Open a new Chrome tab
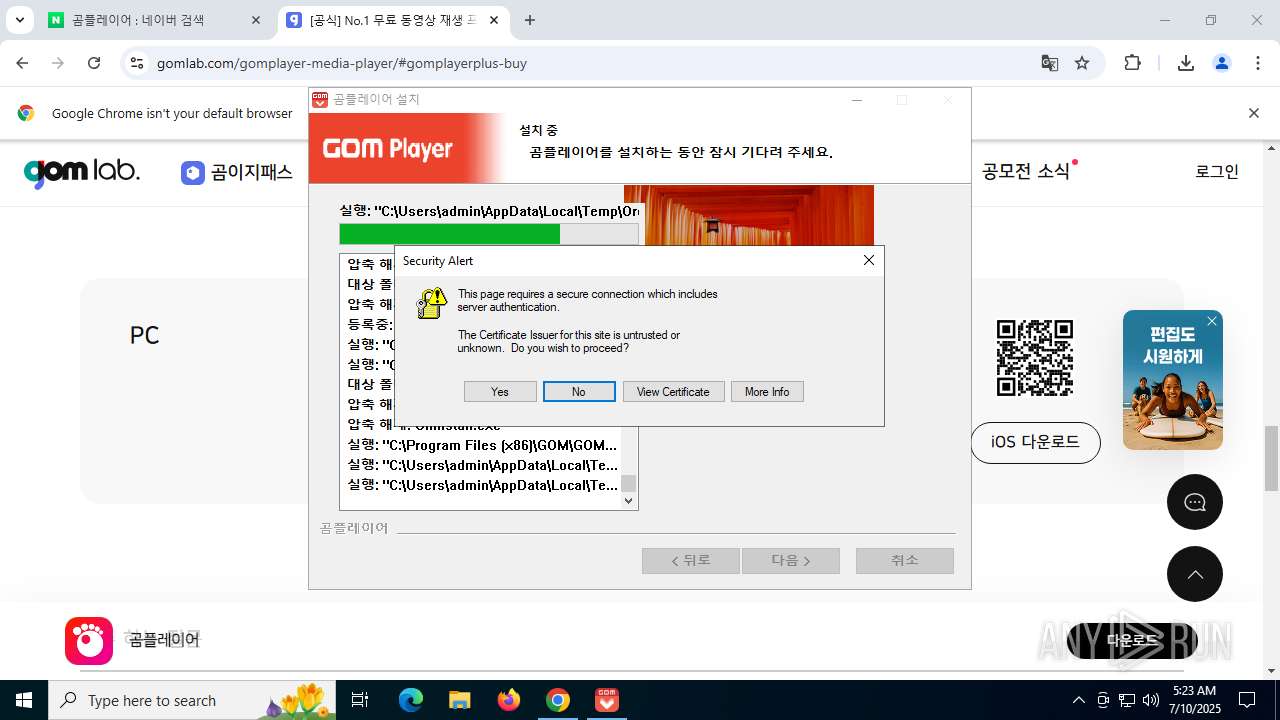 click(x=530, y=20)
